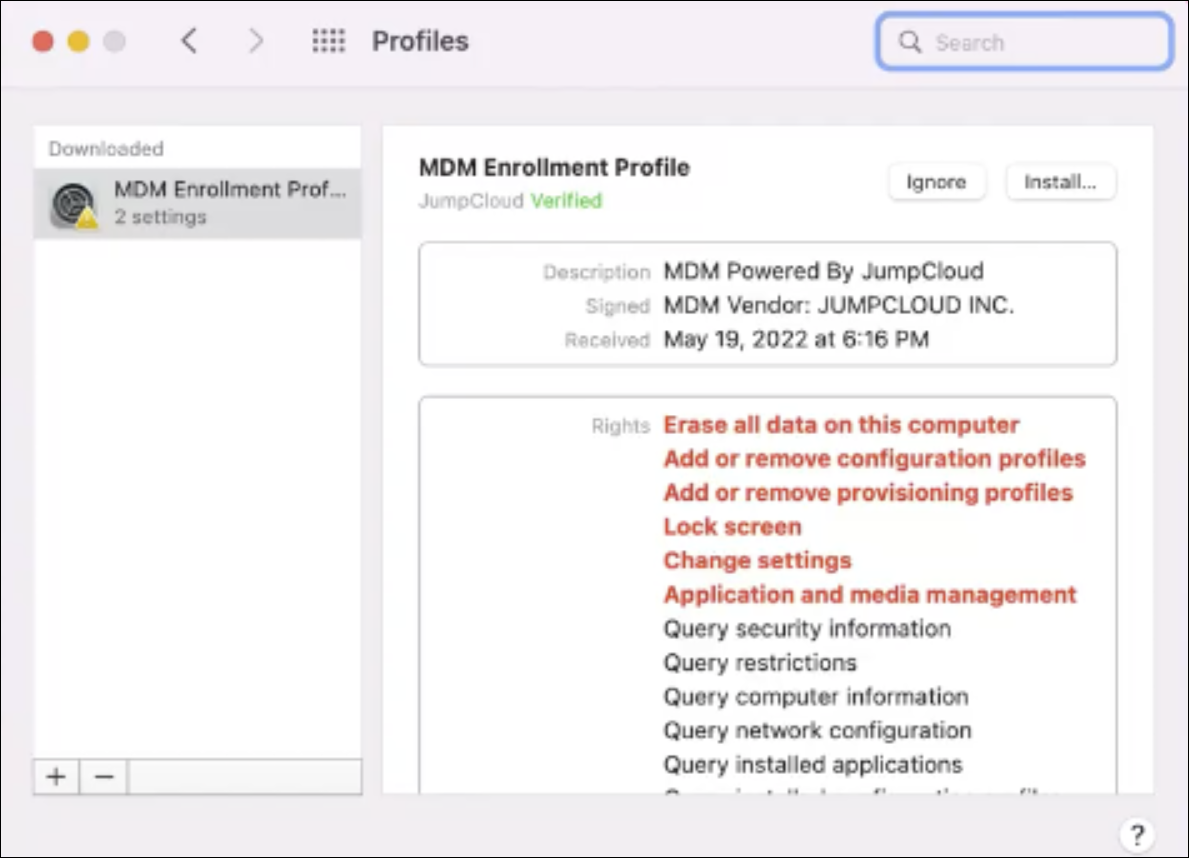Open help with the question mark button
The image size is (1189, 858).
point(1136,834)
